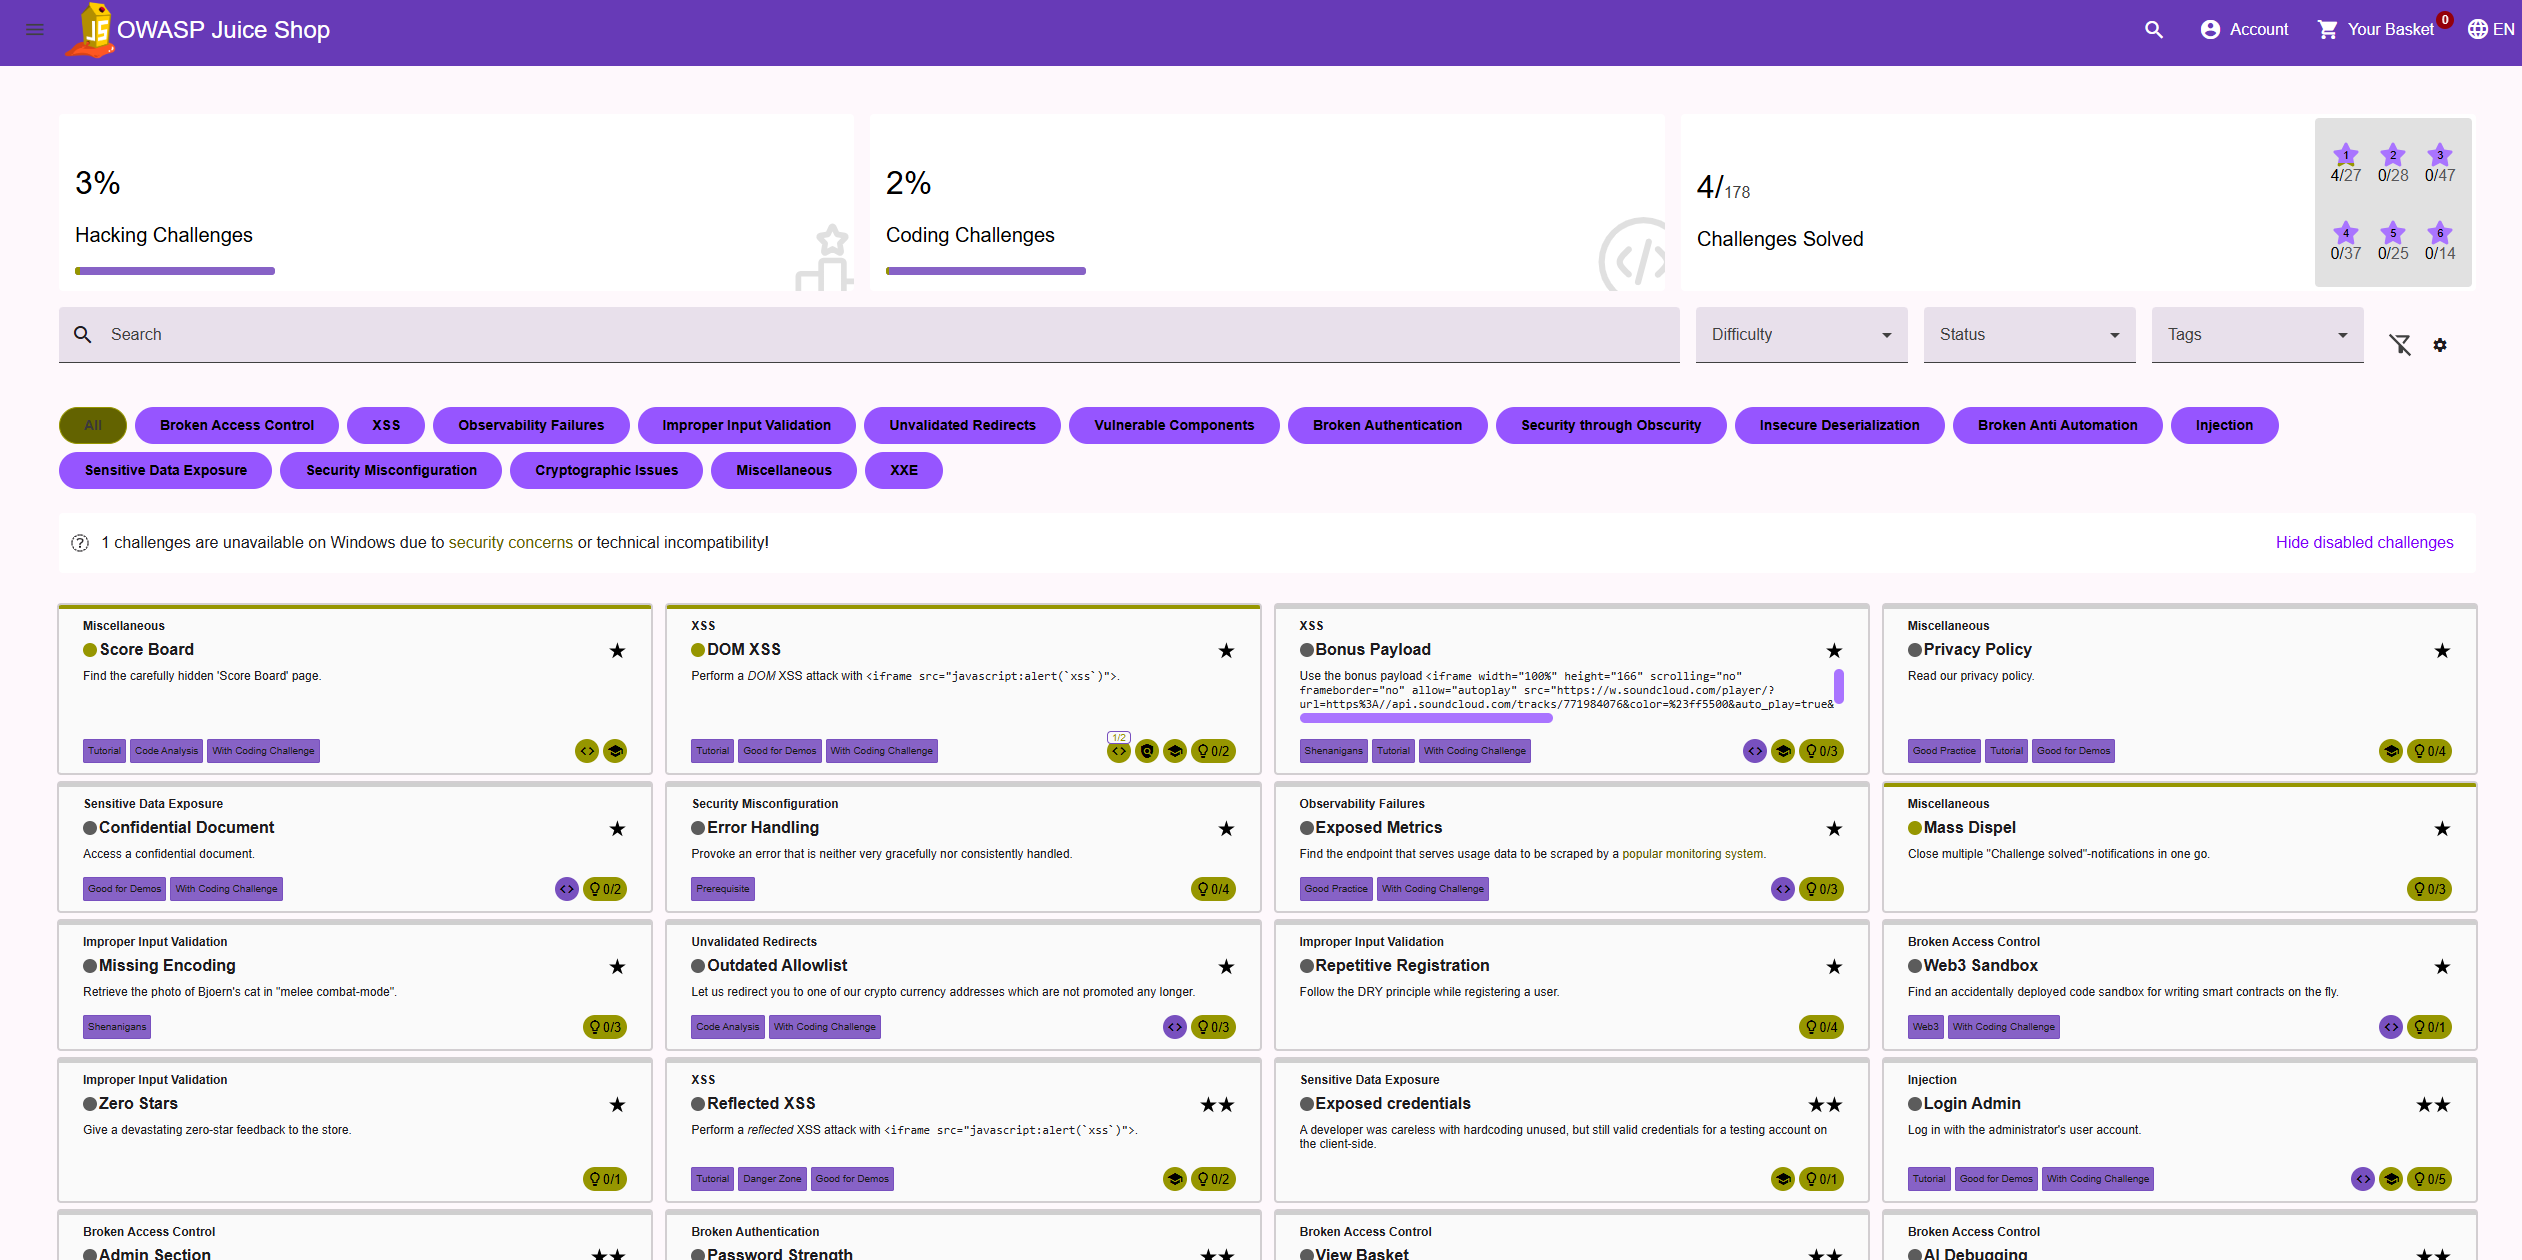The image size is (2522, 1260).
Task: Expand the Tags dropdown
Action: click(2258, 335)
